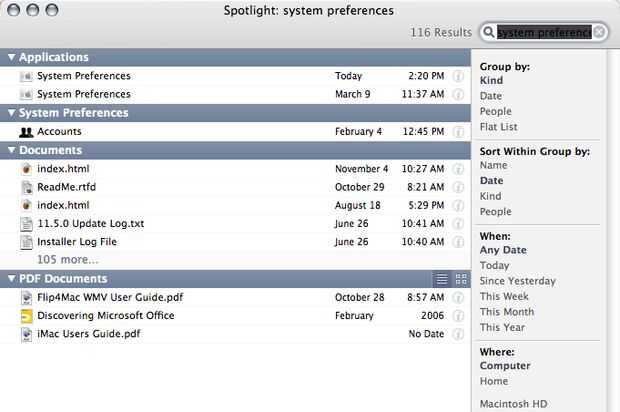Switch PDF Documents to list view
This screenshot has width=620, height=412.
(442, 279)
